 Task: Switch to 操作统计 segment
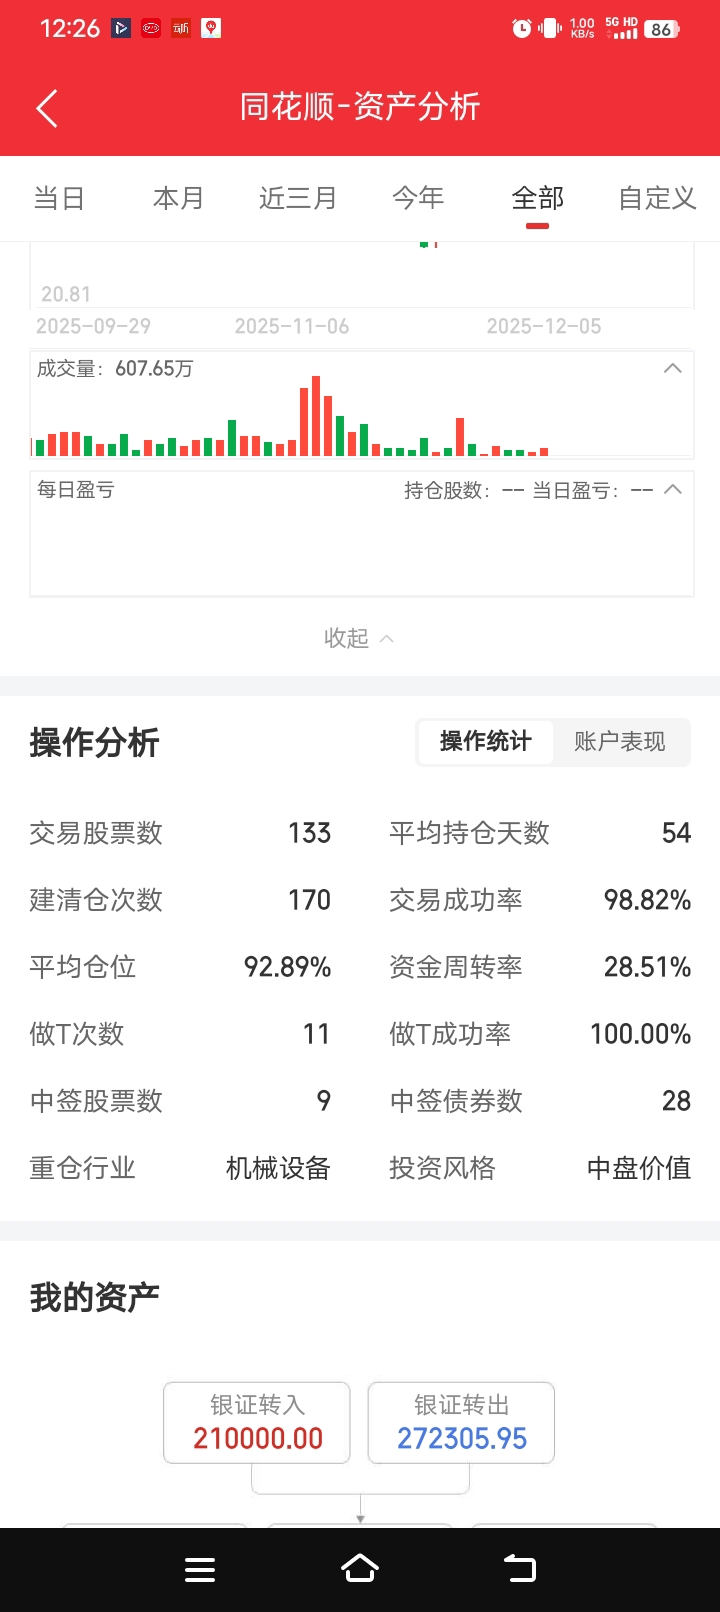pyautogui.click(x=485, y=742)
